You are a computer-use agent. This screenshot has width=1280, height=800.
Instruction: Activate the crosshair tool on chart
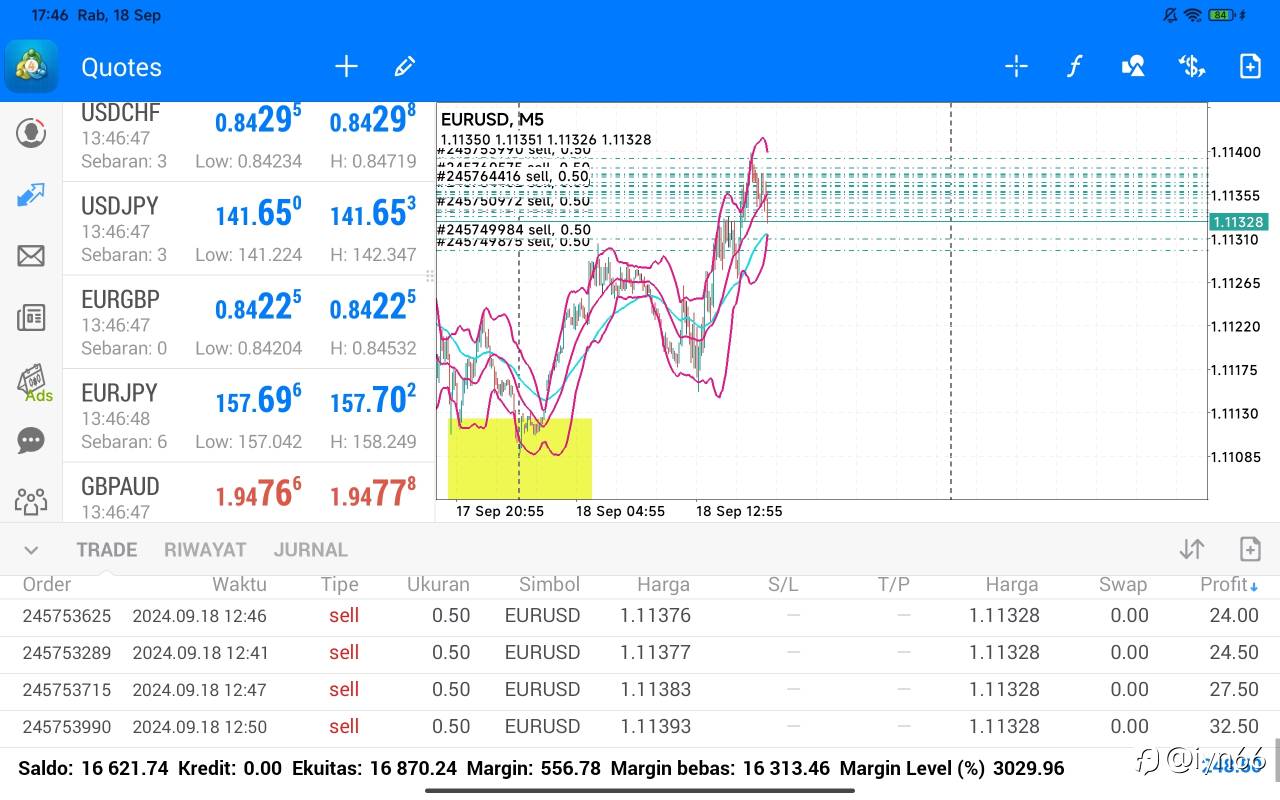(1016, 67)
